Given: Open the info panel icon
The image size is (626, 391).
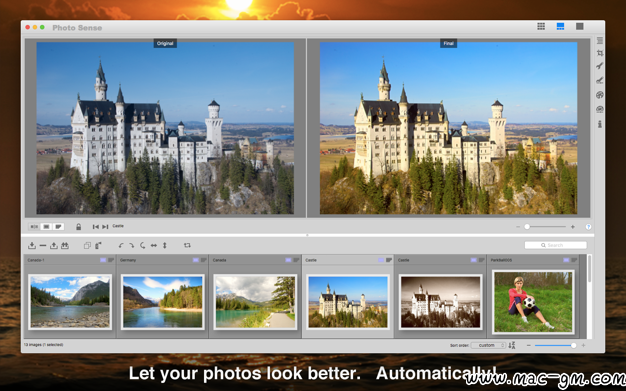Looking at the screenshot, I should click(x=600, y=124).
